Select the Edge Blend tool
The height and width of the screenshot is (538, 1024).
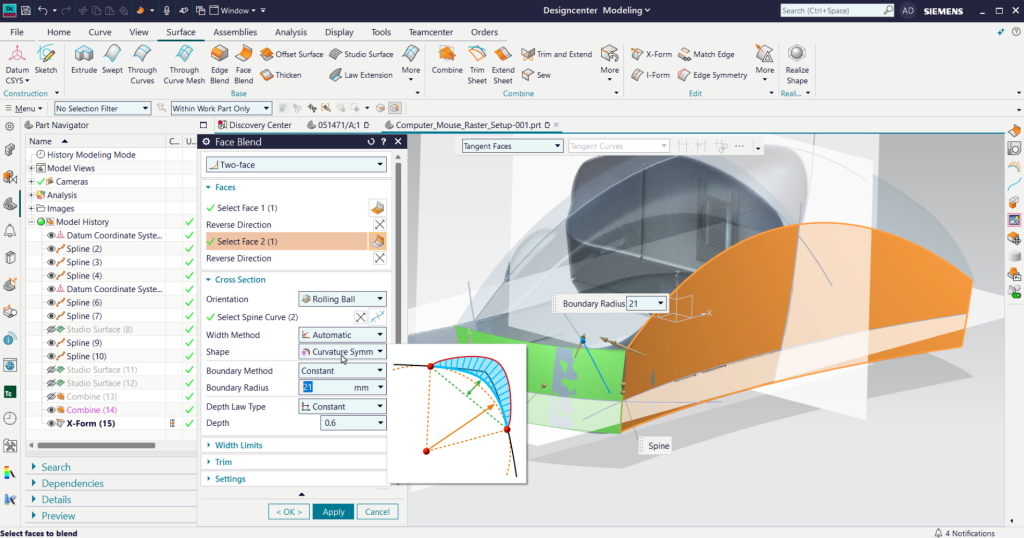tap(219, 64)
